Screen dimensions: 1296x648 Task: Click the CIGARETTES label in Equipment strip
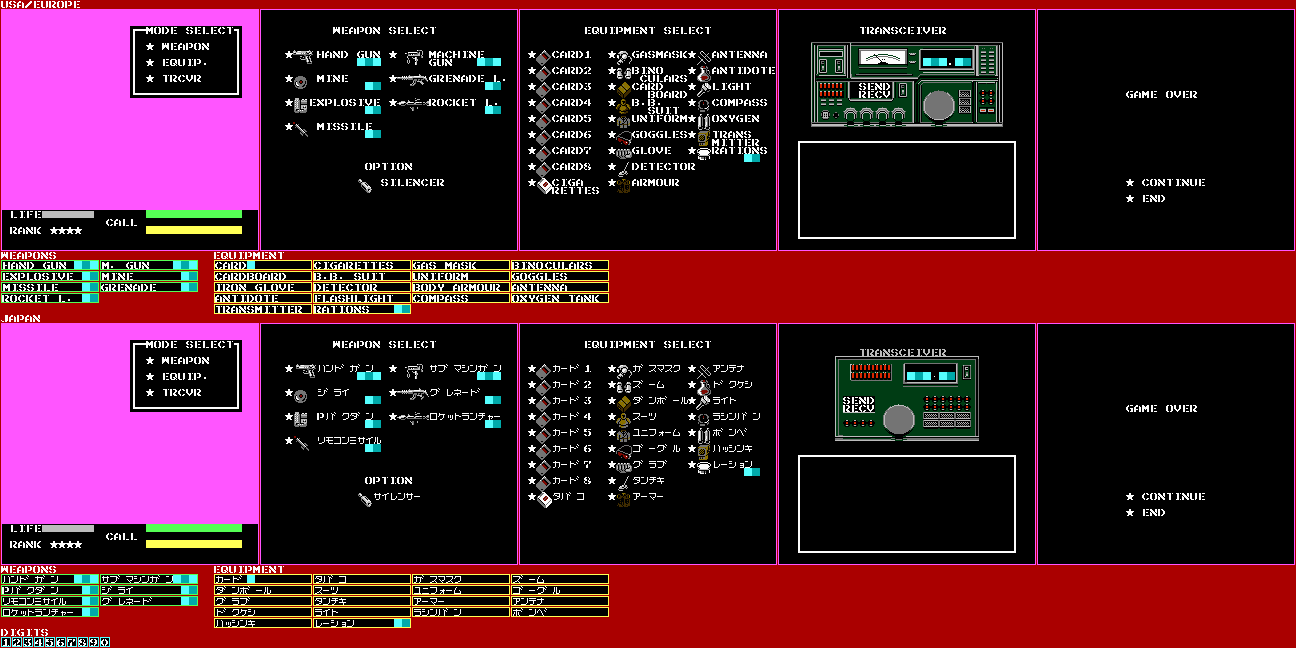pyautogui.click(x=352, y=266)
